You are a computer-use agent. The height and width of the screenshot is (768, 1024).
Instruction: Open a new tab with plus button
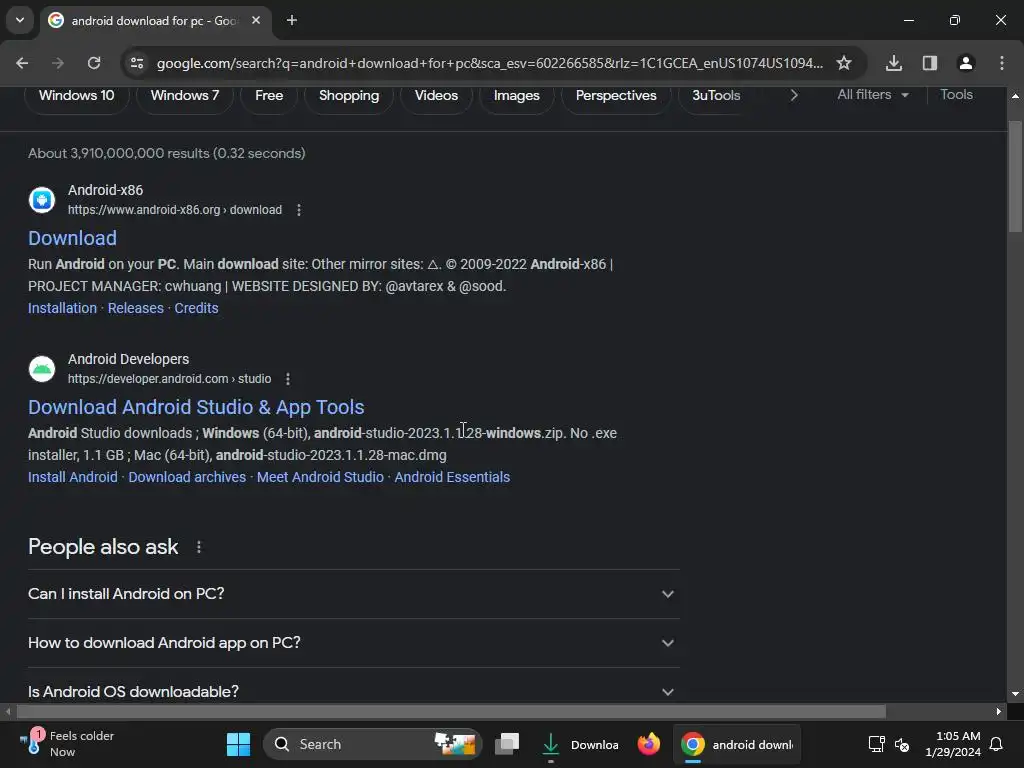tap(292, 20)
